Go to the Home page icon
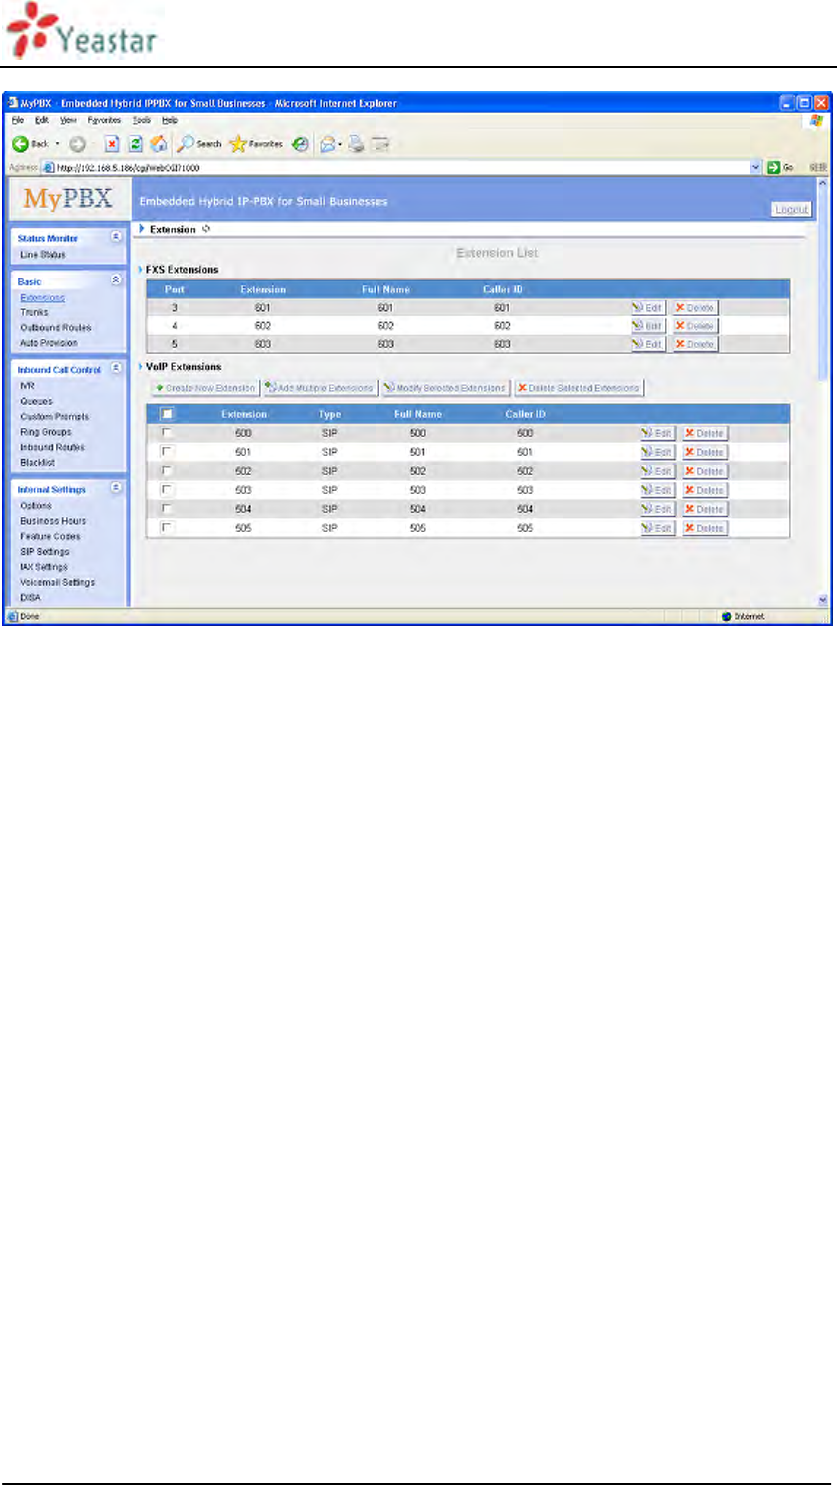 click(157, 144)
